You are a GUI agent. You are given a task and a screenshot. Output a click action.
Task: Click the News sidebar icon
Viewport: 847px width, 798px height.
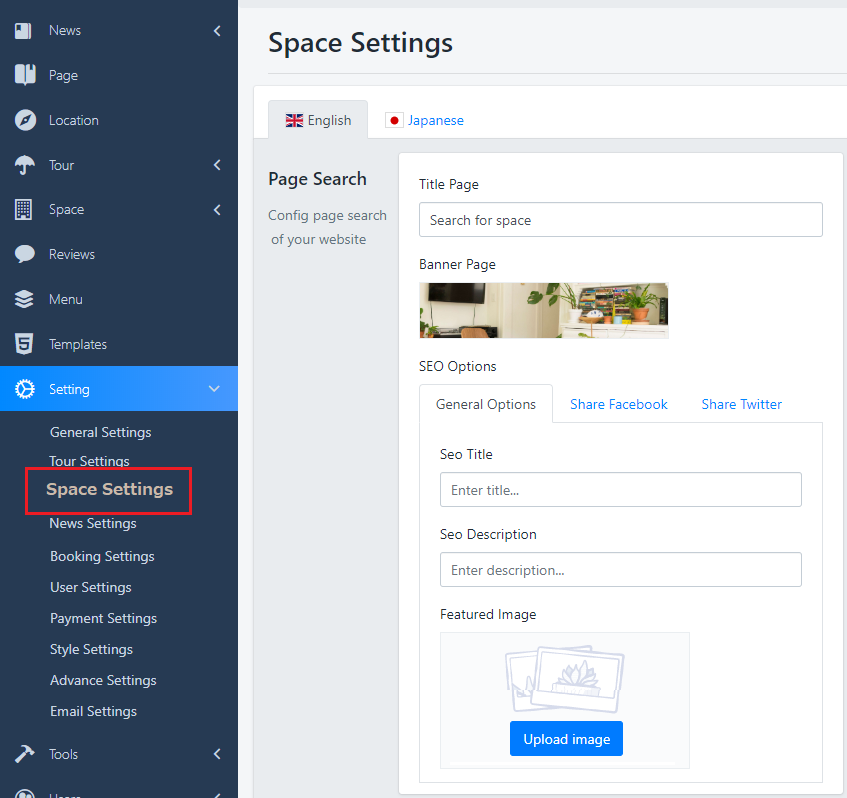coord(24,31)
